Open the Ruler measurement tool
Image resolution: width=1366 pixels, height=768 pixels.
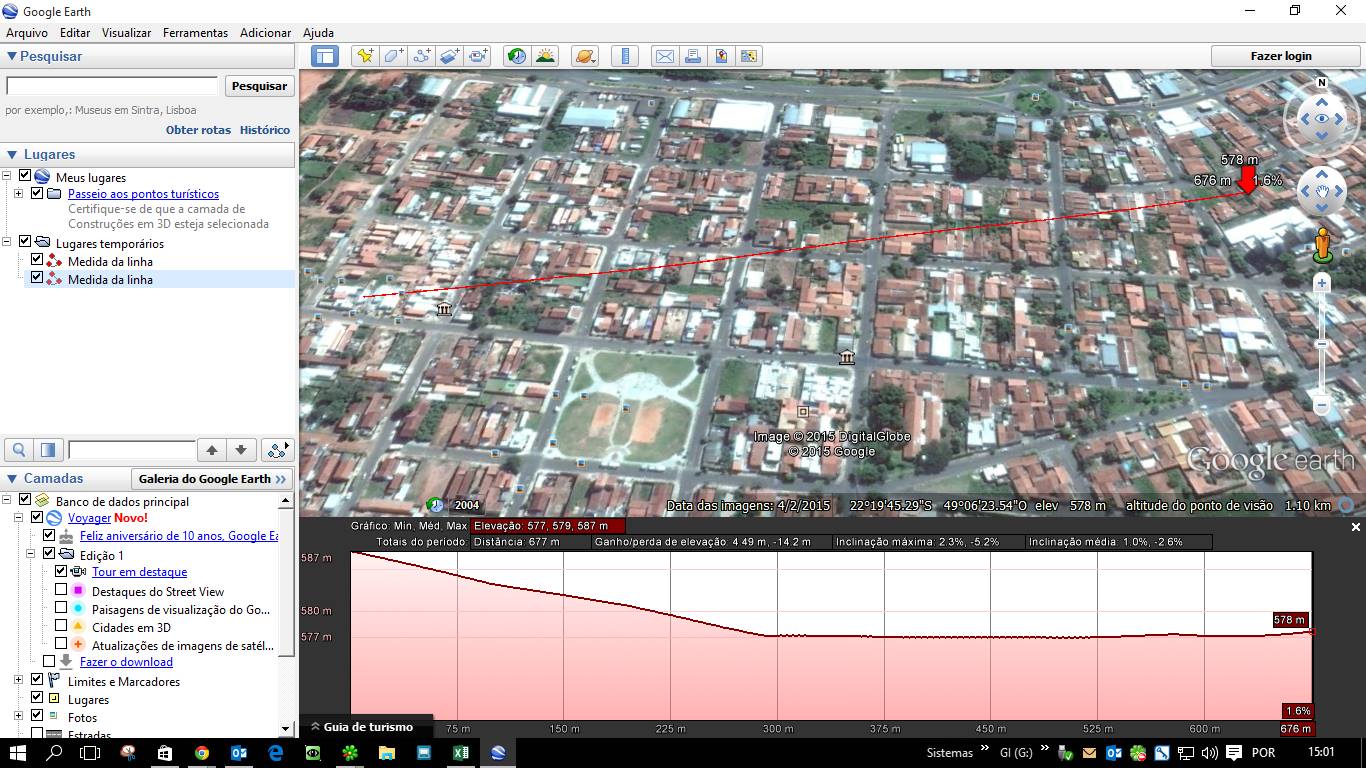click(625, 56)
